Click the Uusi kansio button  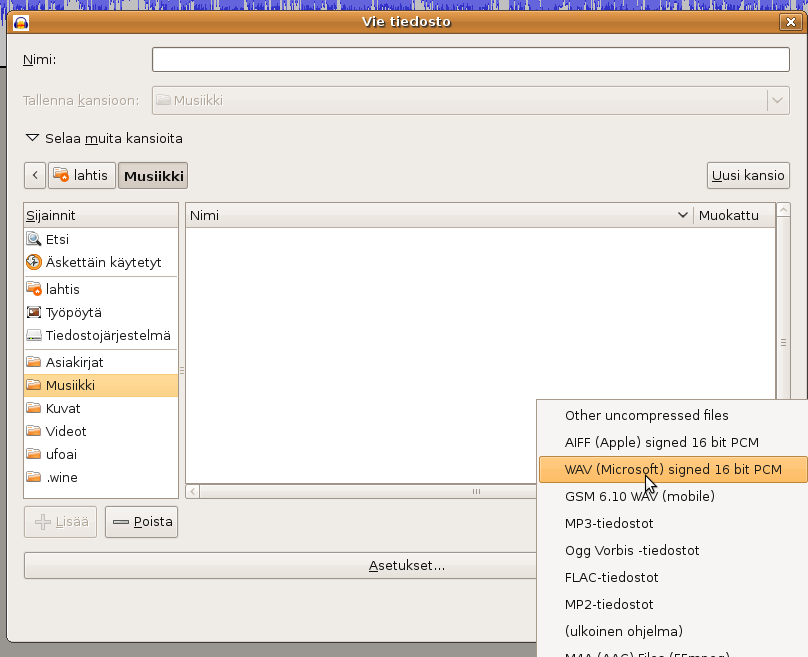pyautogui.click(x=748, y=175)
